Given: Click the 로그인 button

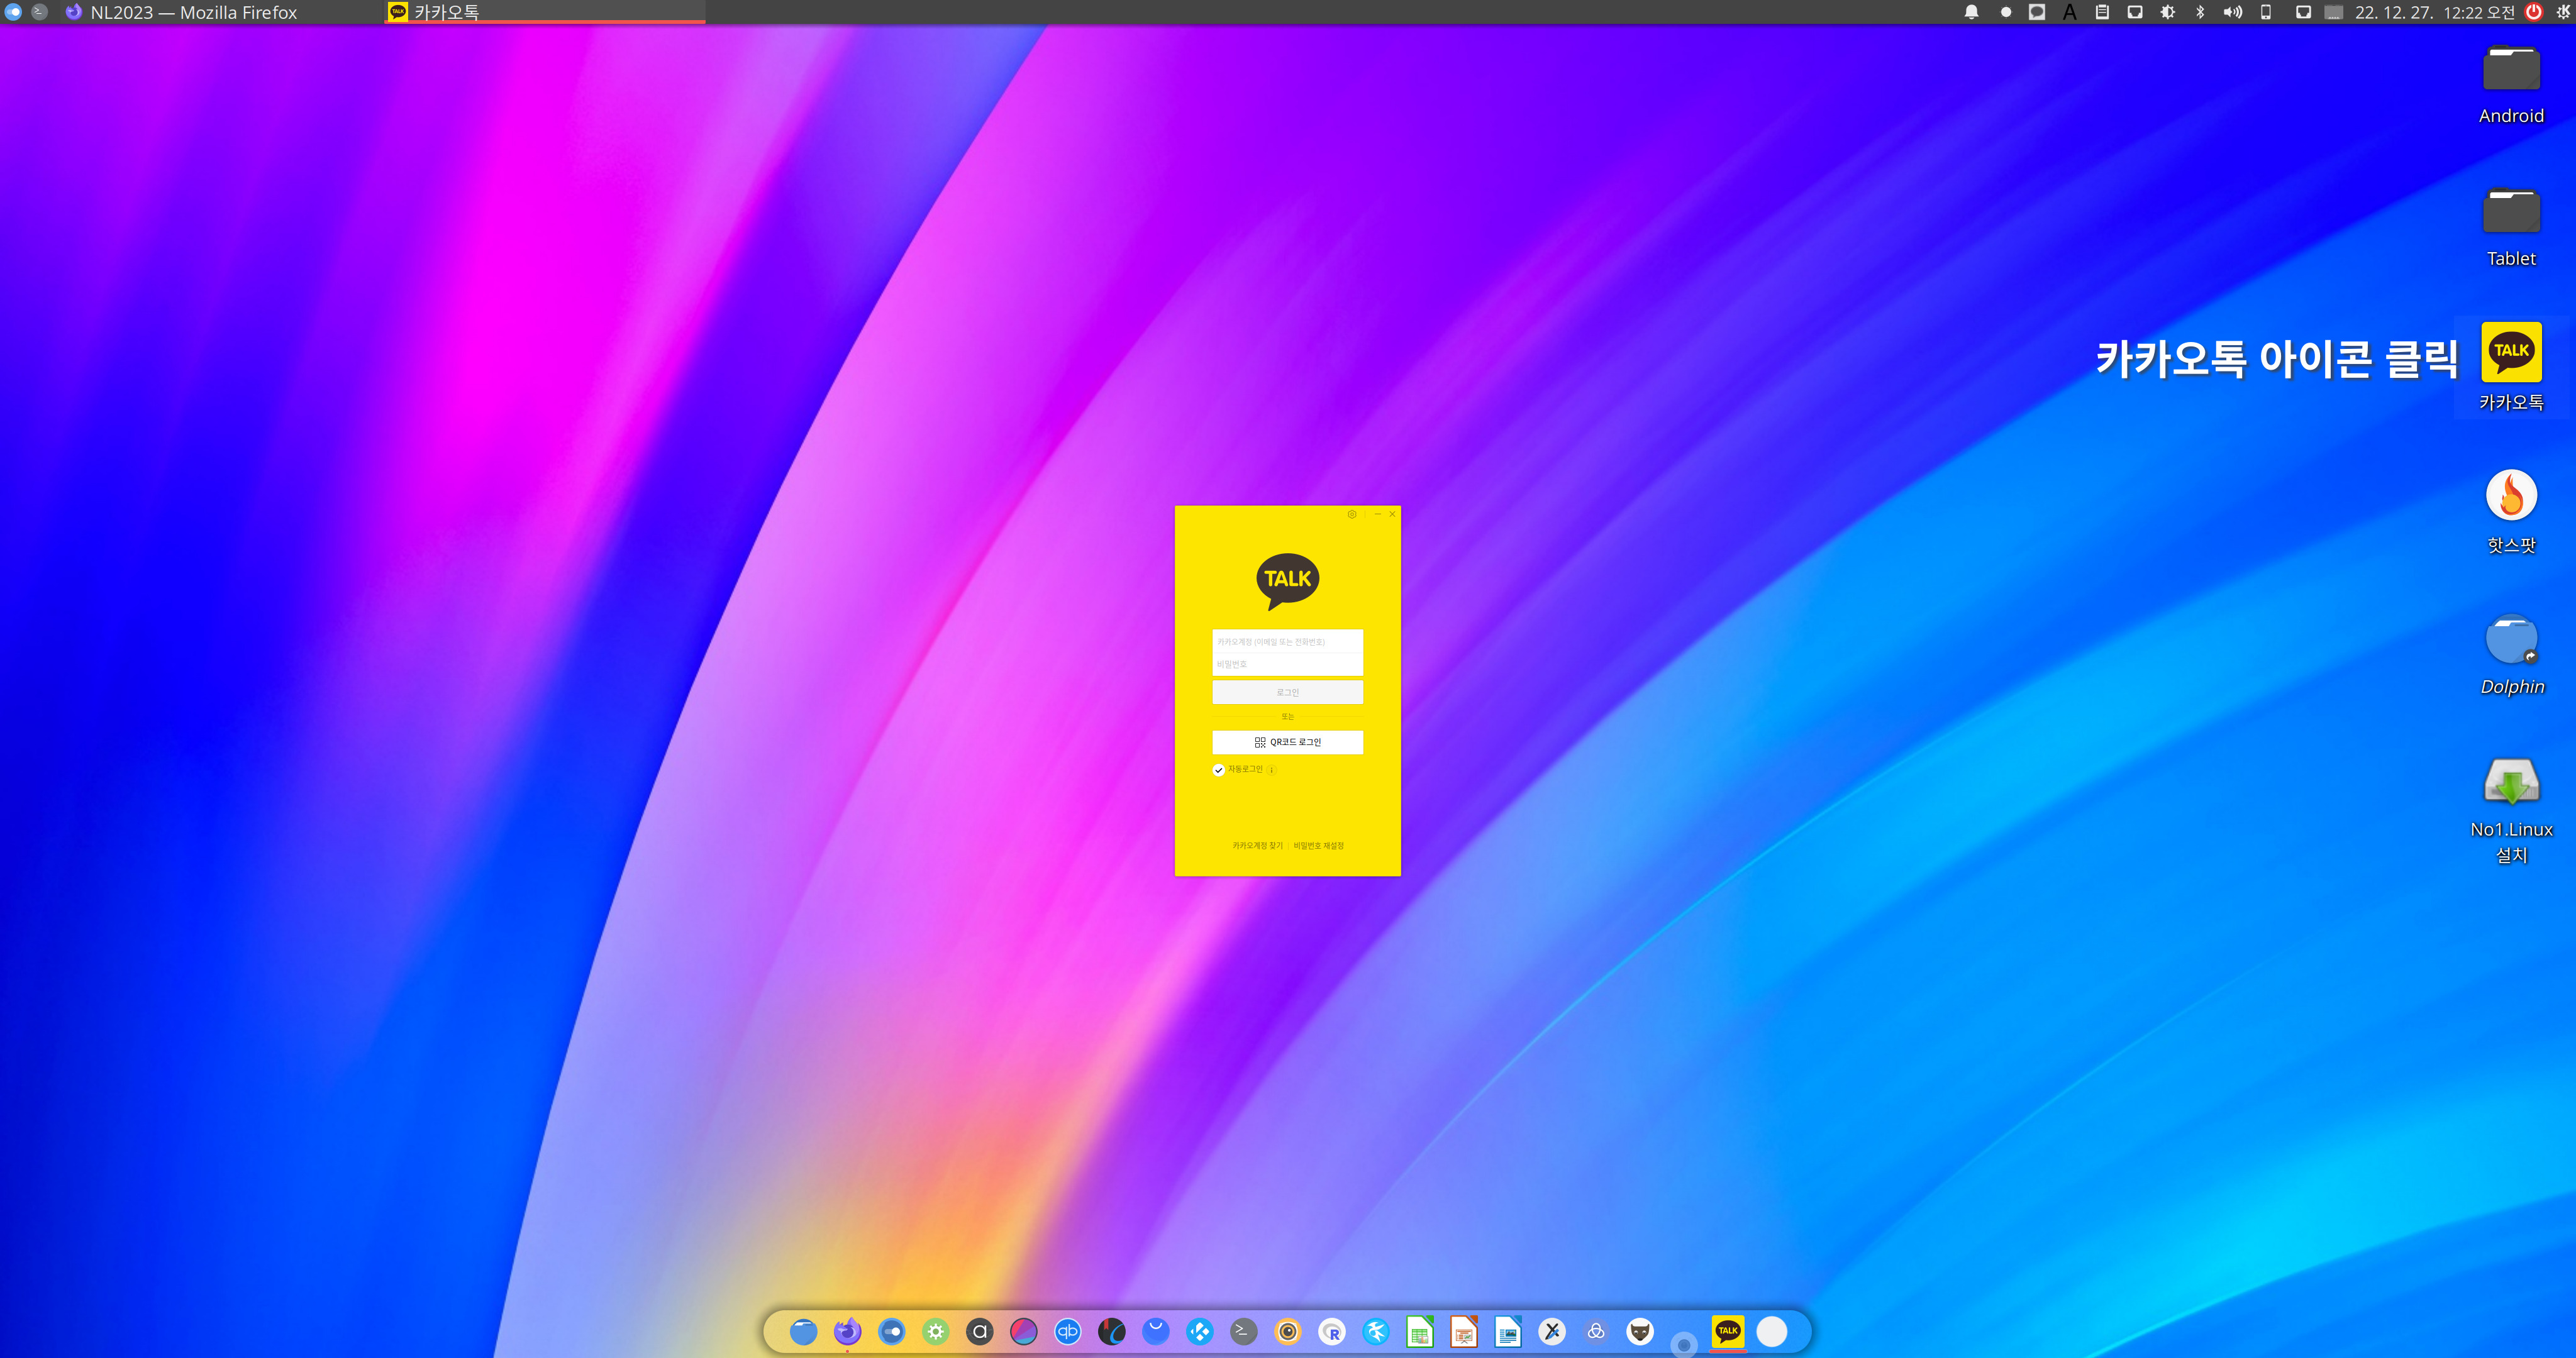Looking at the screenshot, I should click(x=1287, y=692).
